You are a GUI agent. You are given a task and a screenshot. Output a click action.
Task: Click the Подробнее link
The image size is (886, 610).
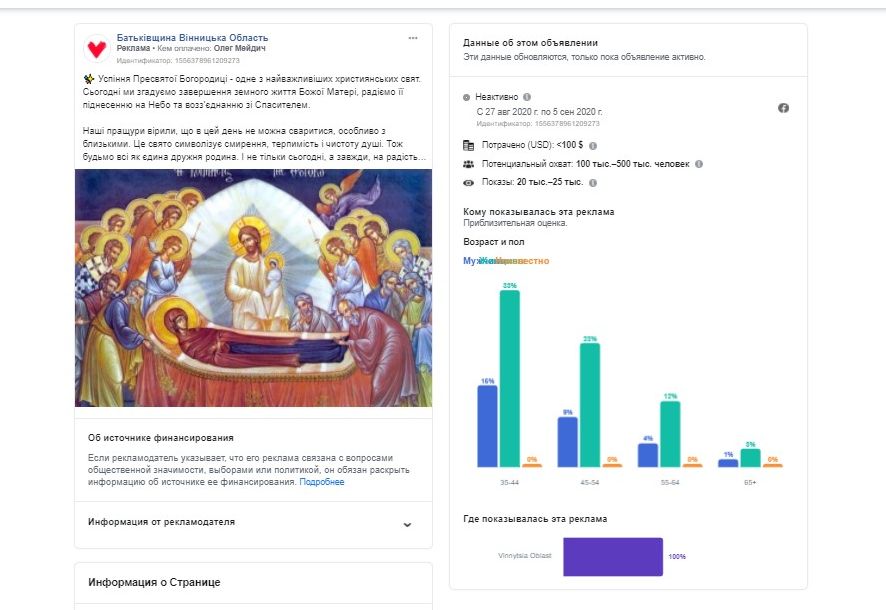pyautogui.click(x=322, y=482)
